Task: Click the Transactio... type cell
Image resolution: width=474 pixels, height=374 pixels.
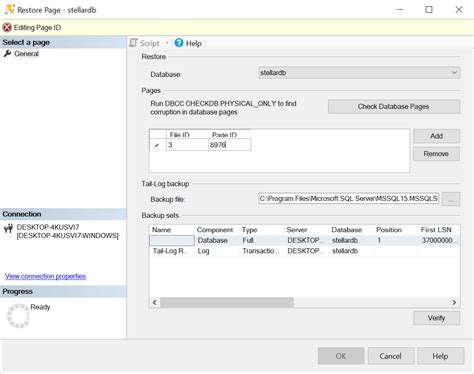Action: coord(262,251)
